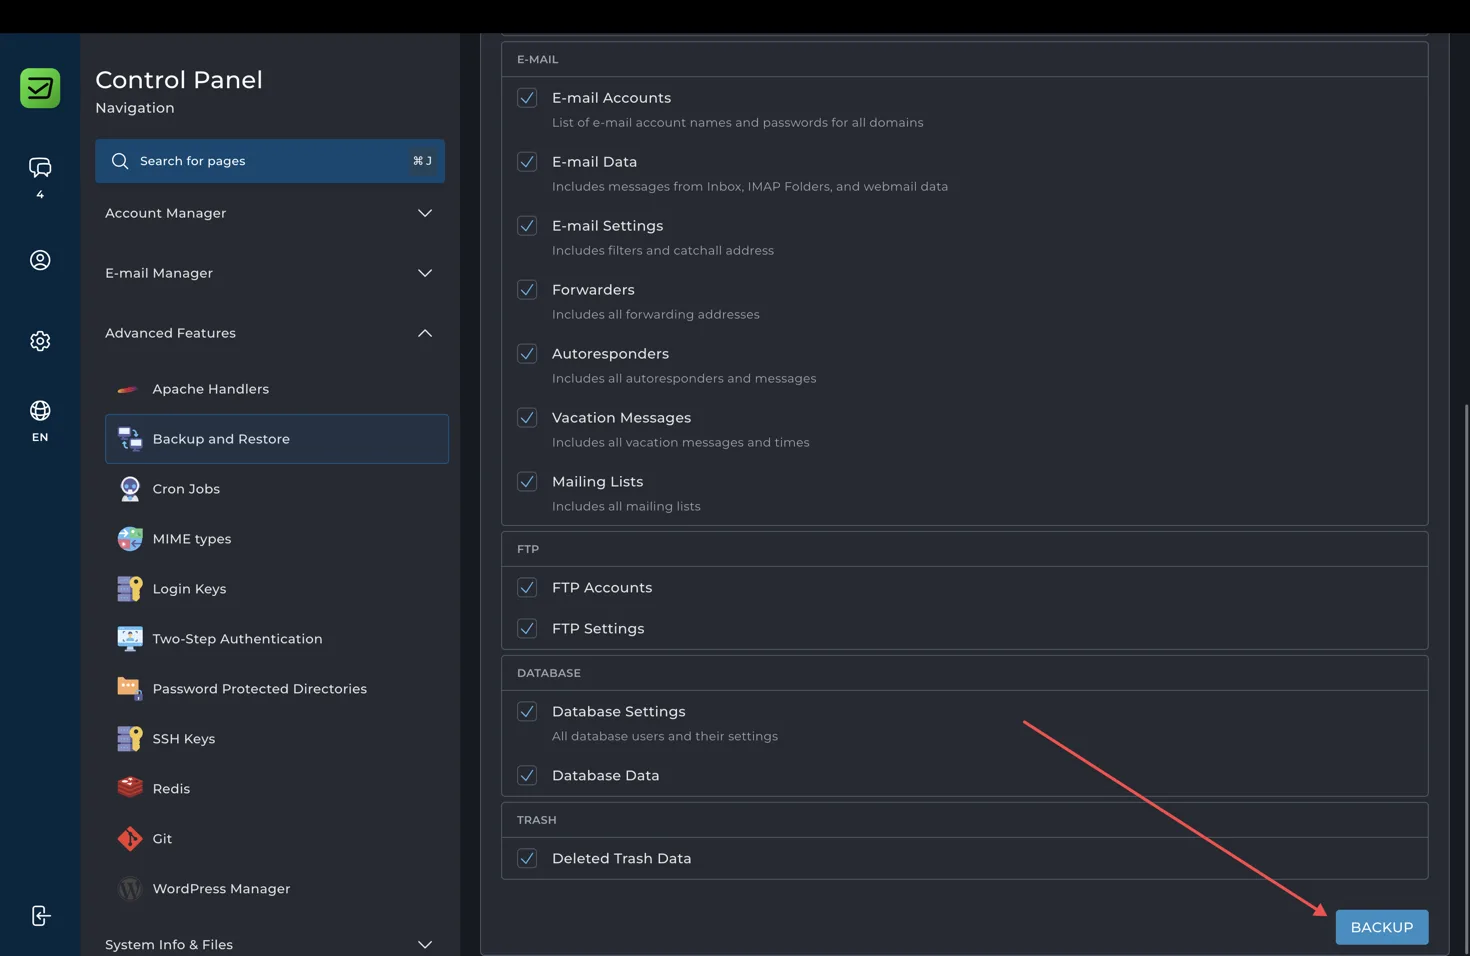Uncheck the Mailing Lists checkbox
Viewport: 1470px width, 956px height.
coord(527,482)
